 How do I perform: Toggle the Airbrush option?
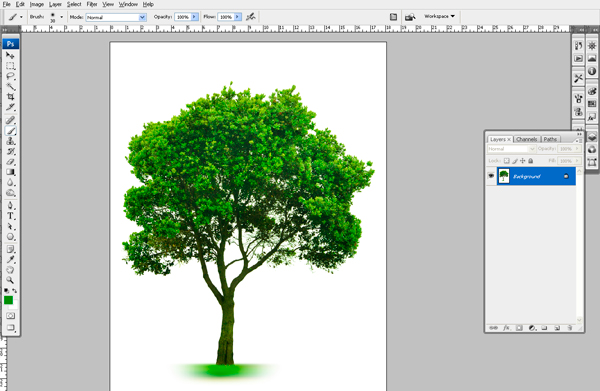pos(251,17)
